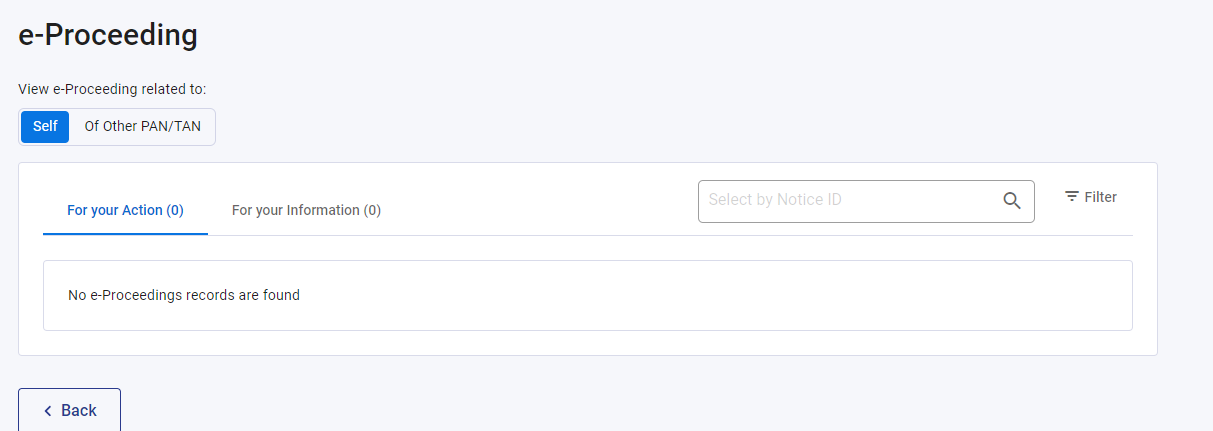Select the Self view toggle
The image size is (1213, 431).
coord(45,127)
